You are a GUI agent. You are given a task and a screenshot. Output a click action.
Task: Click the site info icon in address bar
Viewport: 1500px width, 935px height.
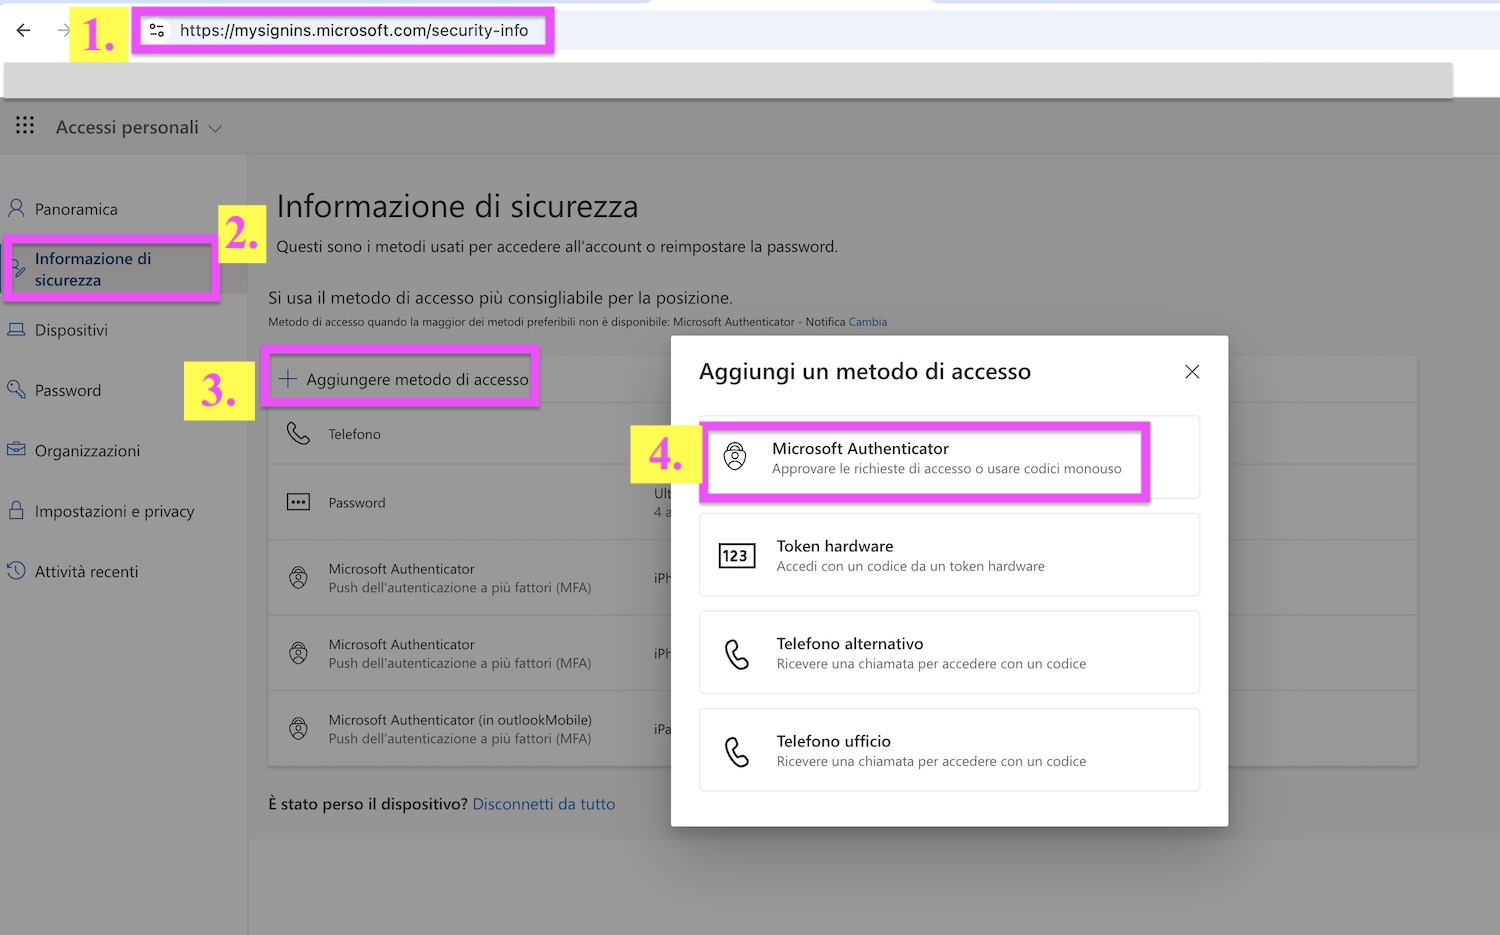click(157, 30)
